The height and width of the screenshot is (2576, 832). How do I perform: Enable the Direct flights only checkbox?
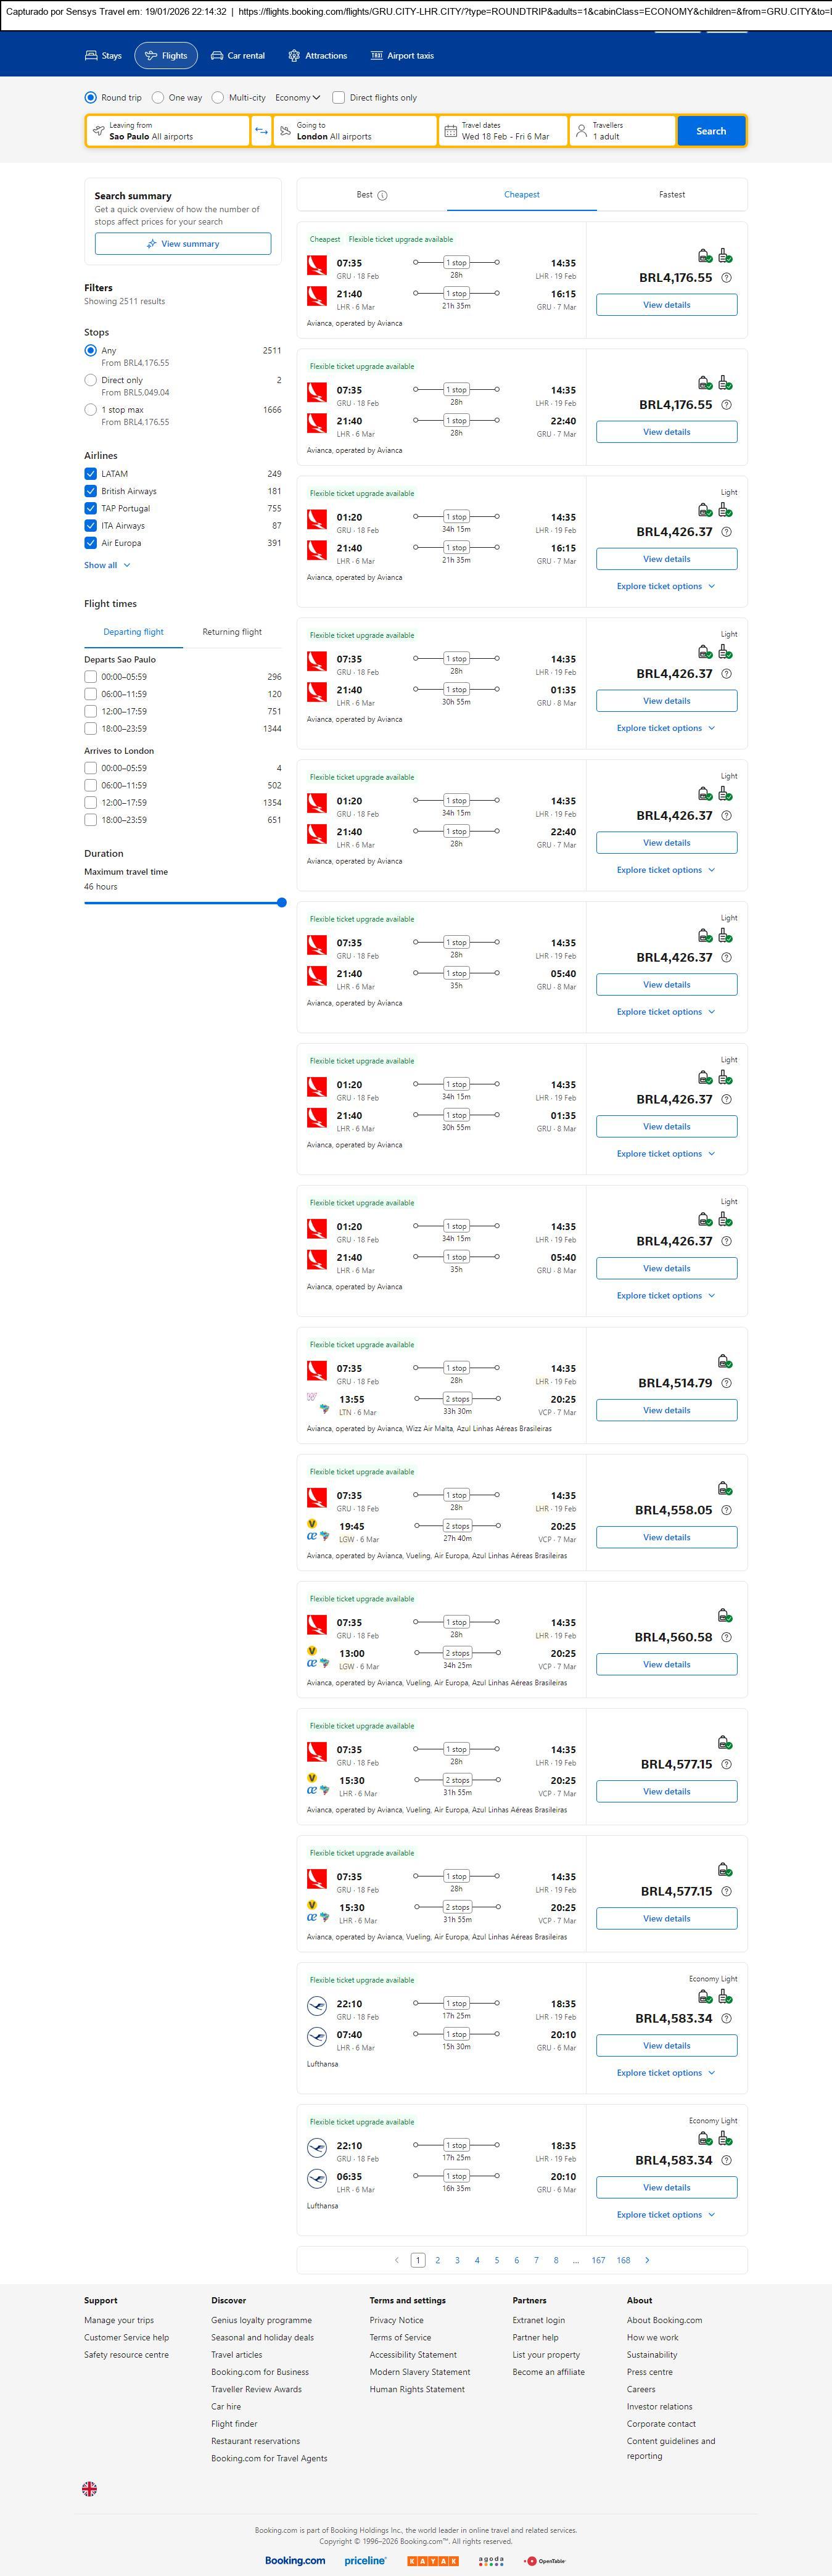339,98
